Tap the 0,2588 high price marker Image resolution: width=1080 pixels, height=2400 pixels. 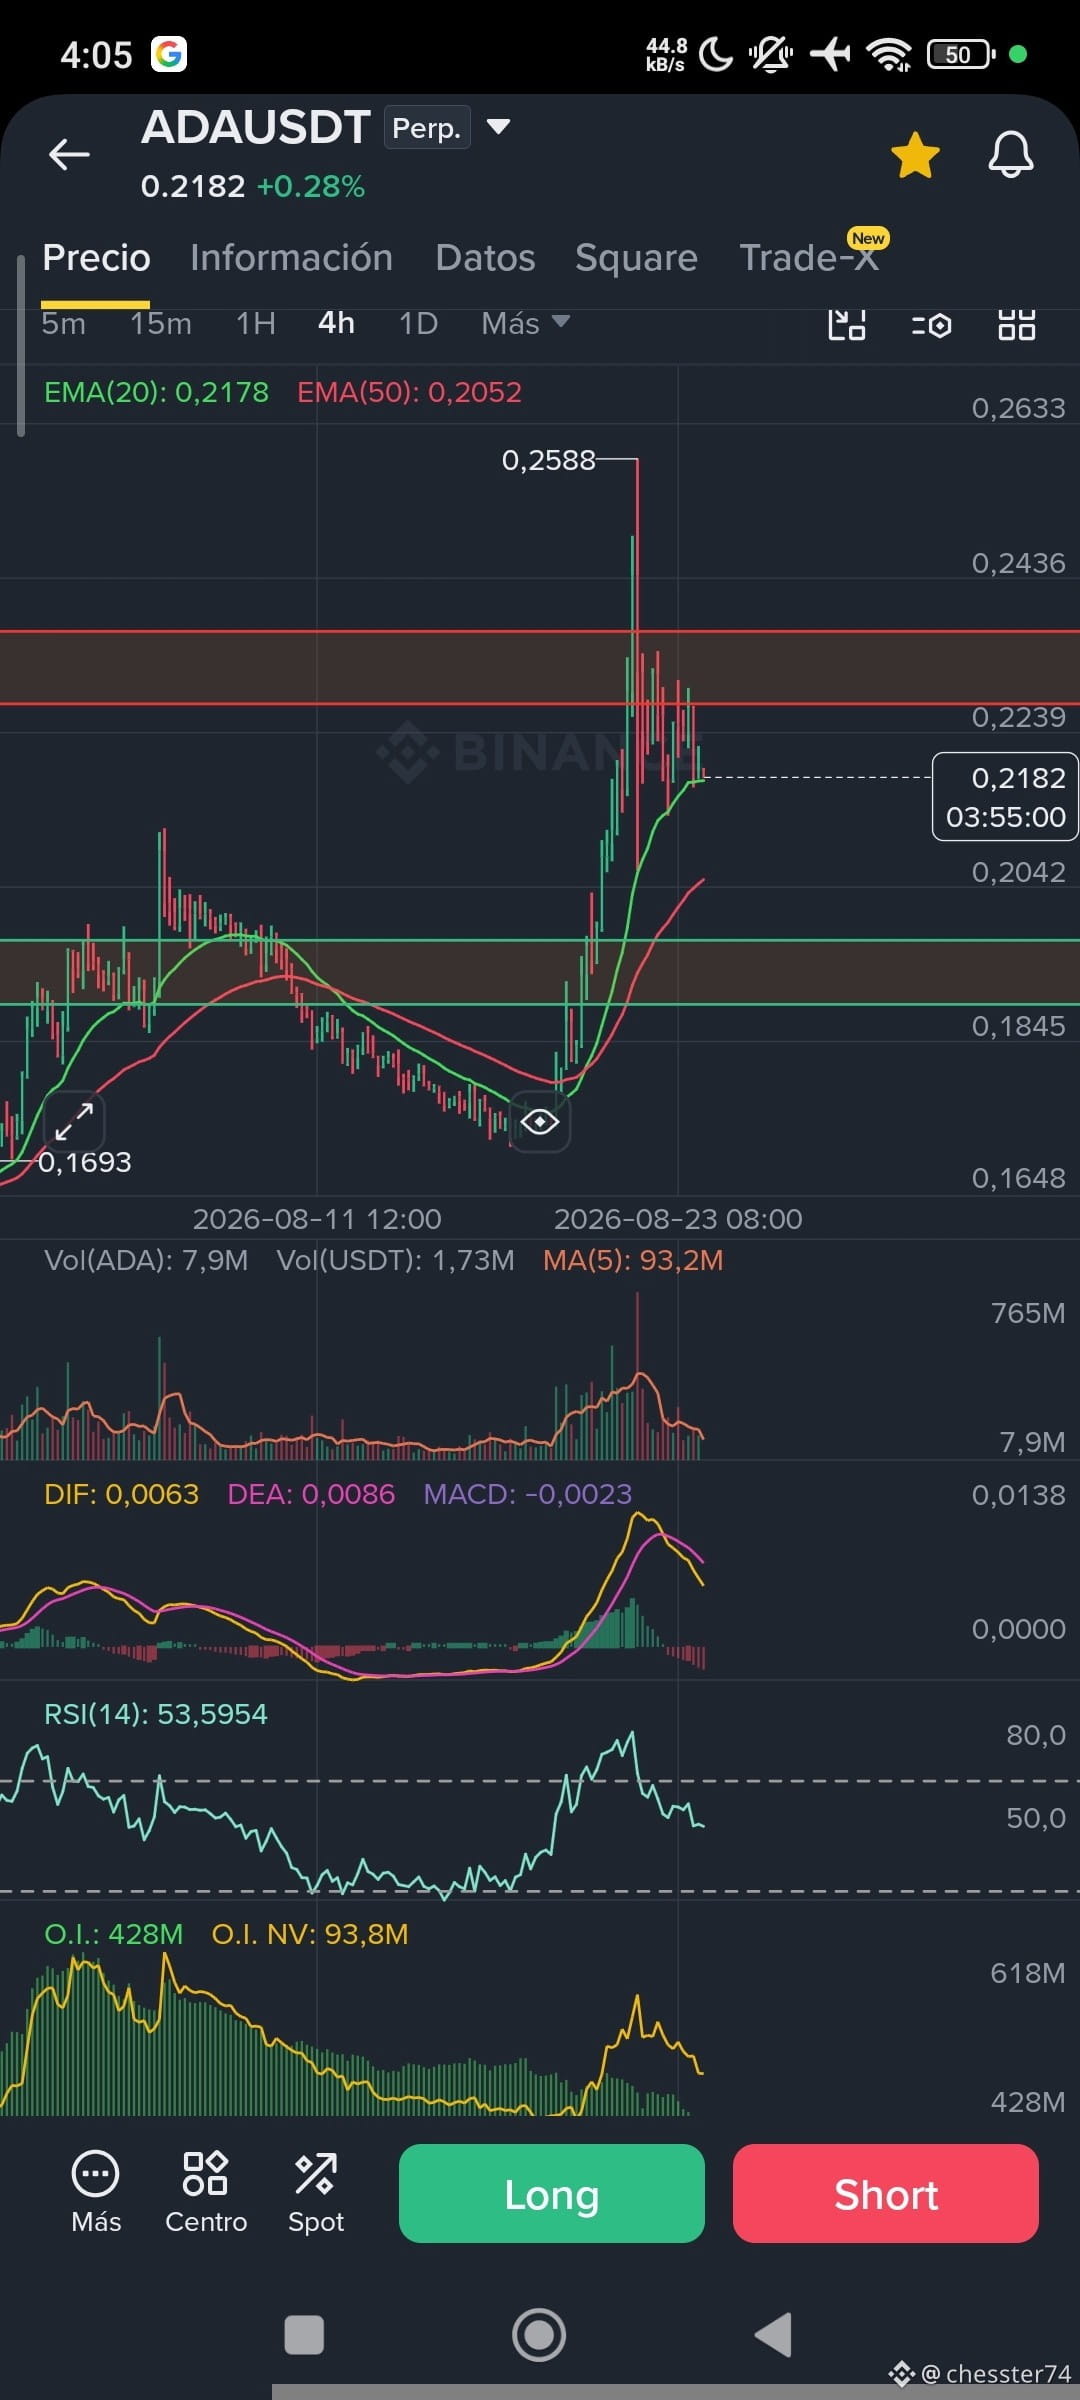click(x=548, y=460)
